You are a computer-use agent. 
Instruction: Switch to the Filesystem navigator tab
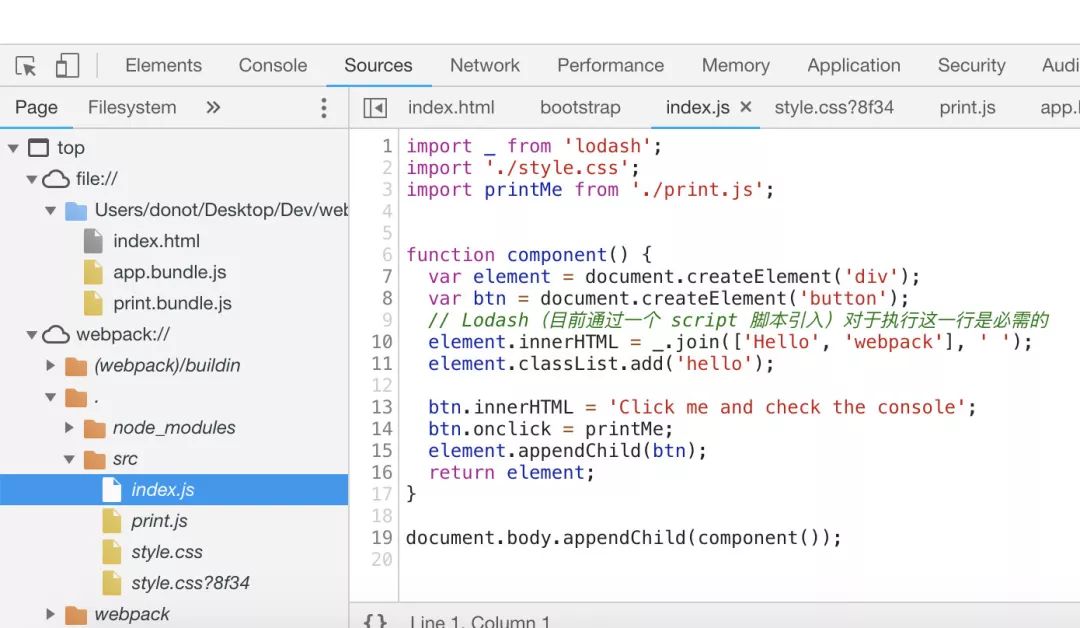pyautogui.click(x=132, y=107)
